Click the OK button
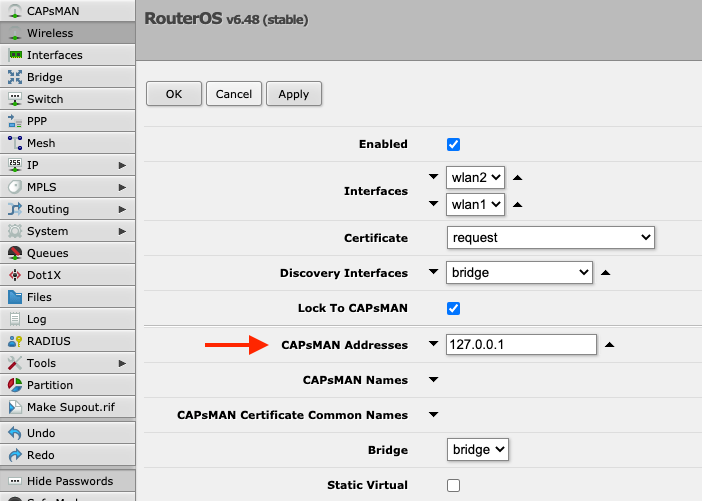 point(174,94)
